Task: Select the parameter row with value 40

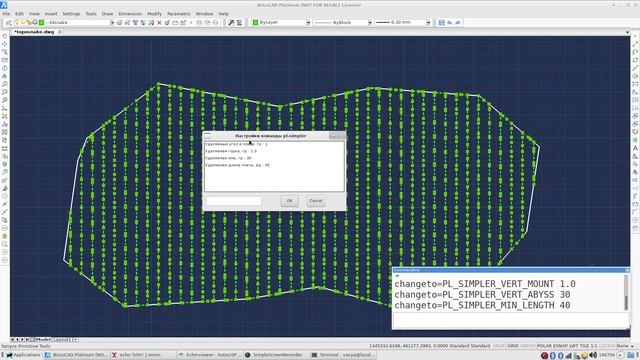Action: pos(274,165)
